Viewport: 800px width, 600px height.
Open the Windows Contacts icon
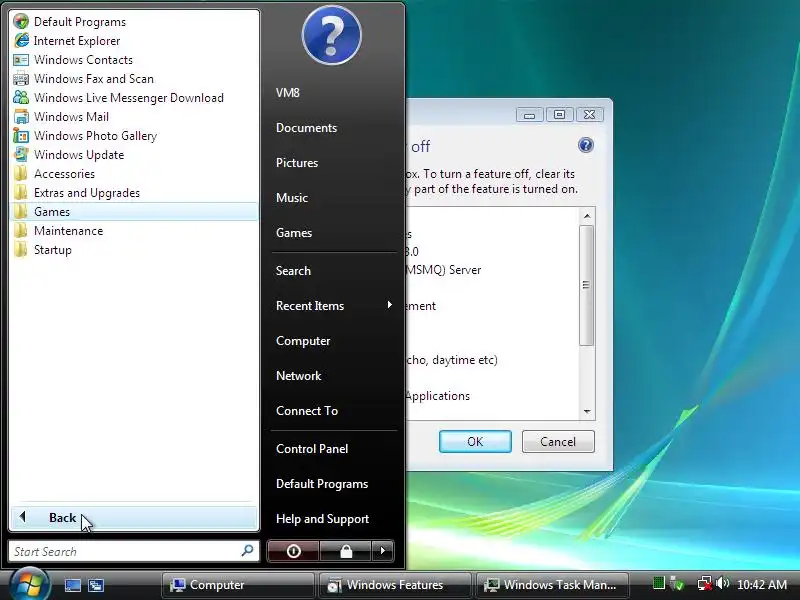21,60
